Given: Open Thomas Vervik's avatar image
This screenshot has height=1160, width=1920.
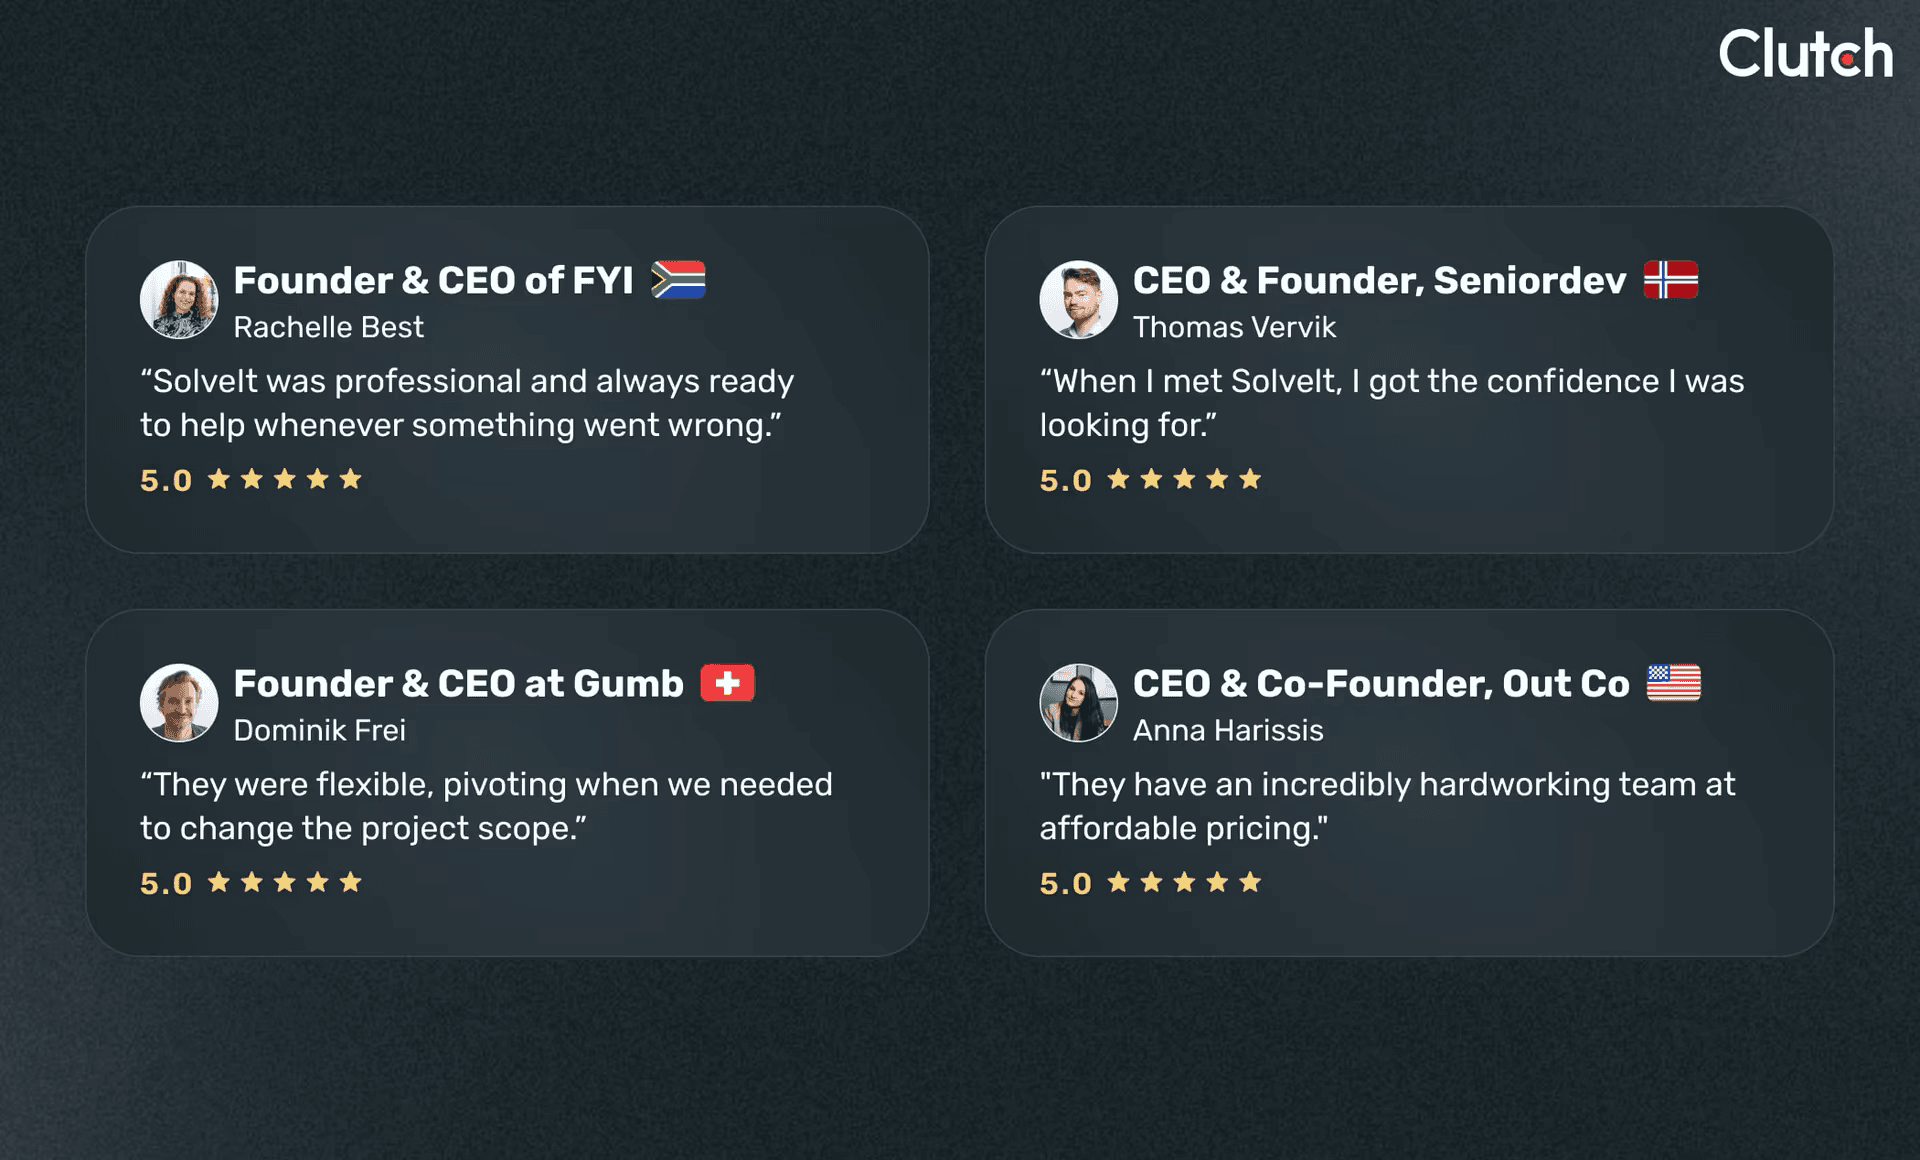Looking at the screenshot, I should point(1078,300).
